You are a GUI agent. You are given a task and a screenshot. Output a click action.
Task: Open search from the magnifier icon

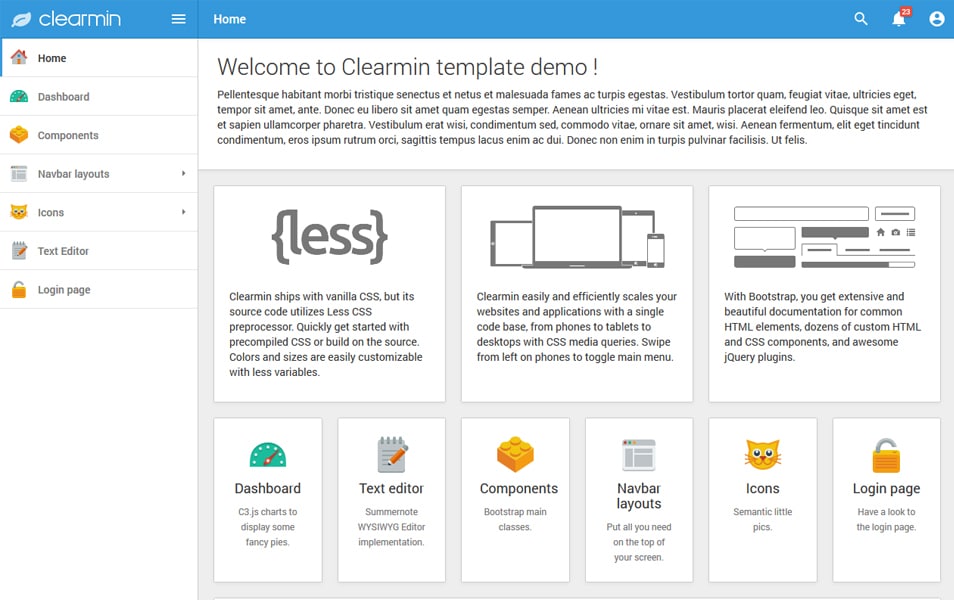[860, 18]
